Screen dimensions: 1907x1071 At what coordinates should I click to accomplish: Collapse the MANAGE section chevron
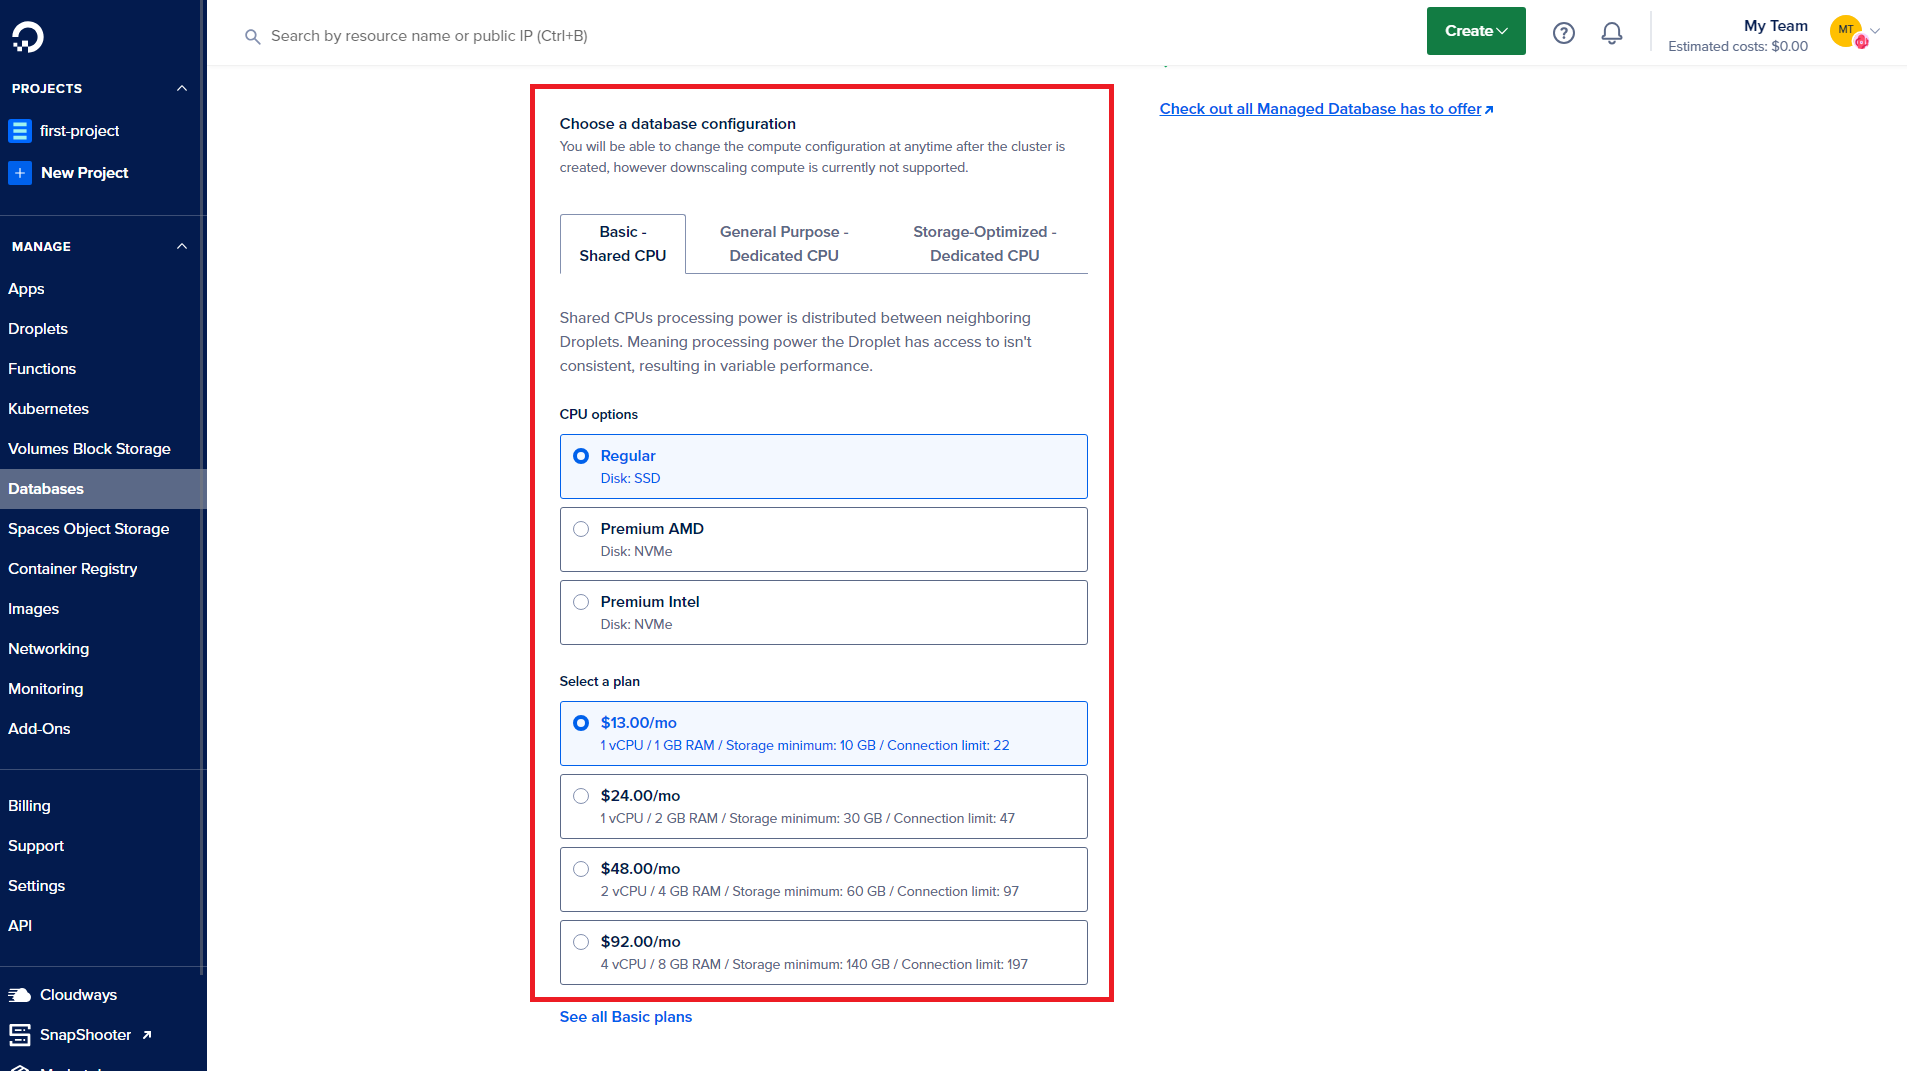pos(182,247)
